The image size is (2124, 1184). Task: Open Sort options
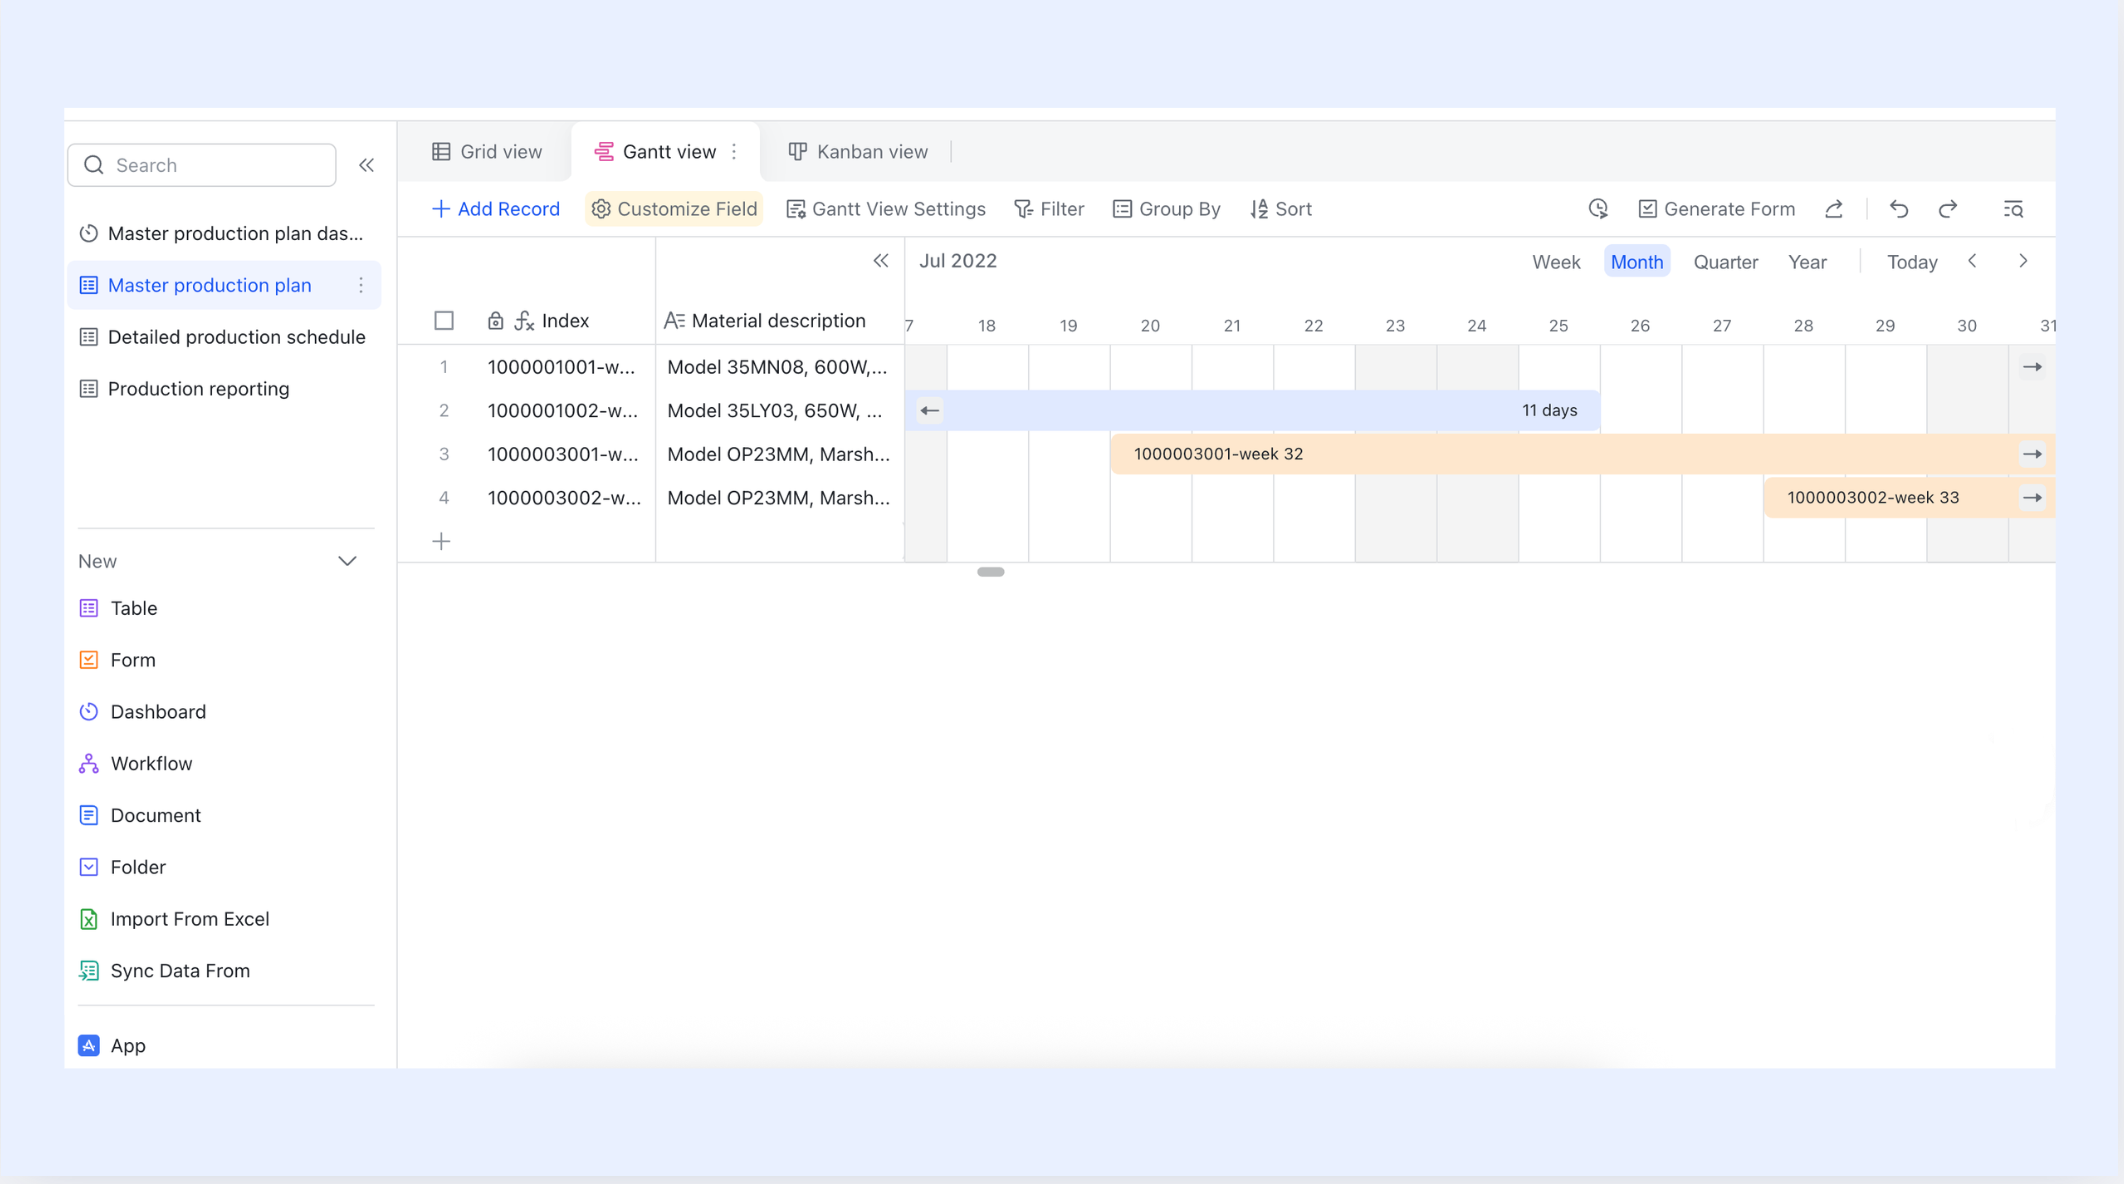pyautogui.click(x=1280, y=209)
